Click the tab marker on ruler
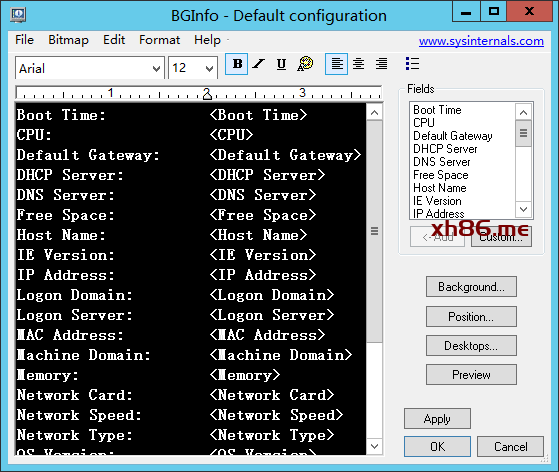 point(207,94)
